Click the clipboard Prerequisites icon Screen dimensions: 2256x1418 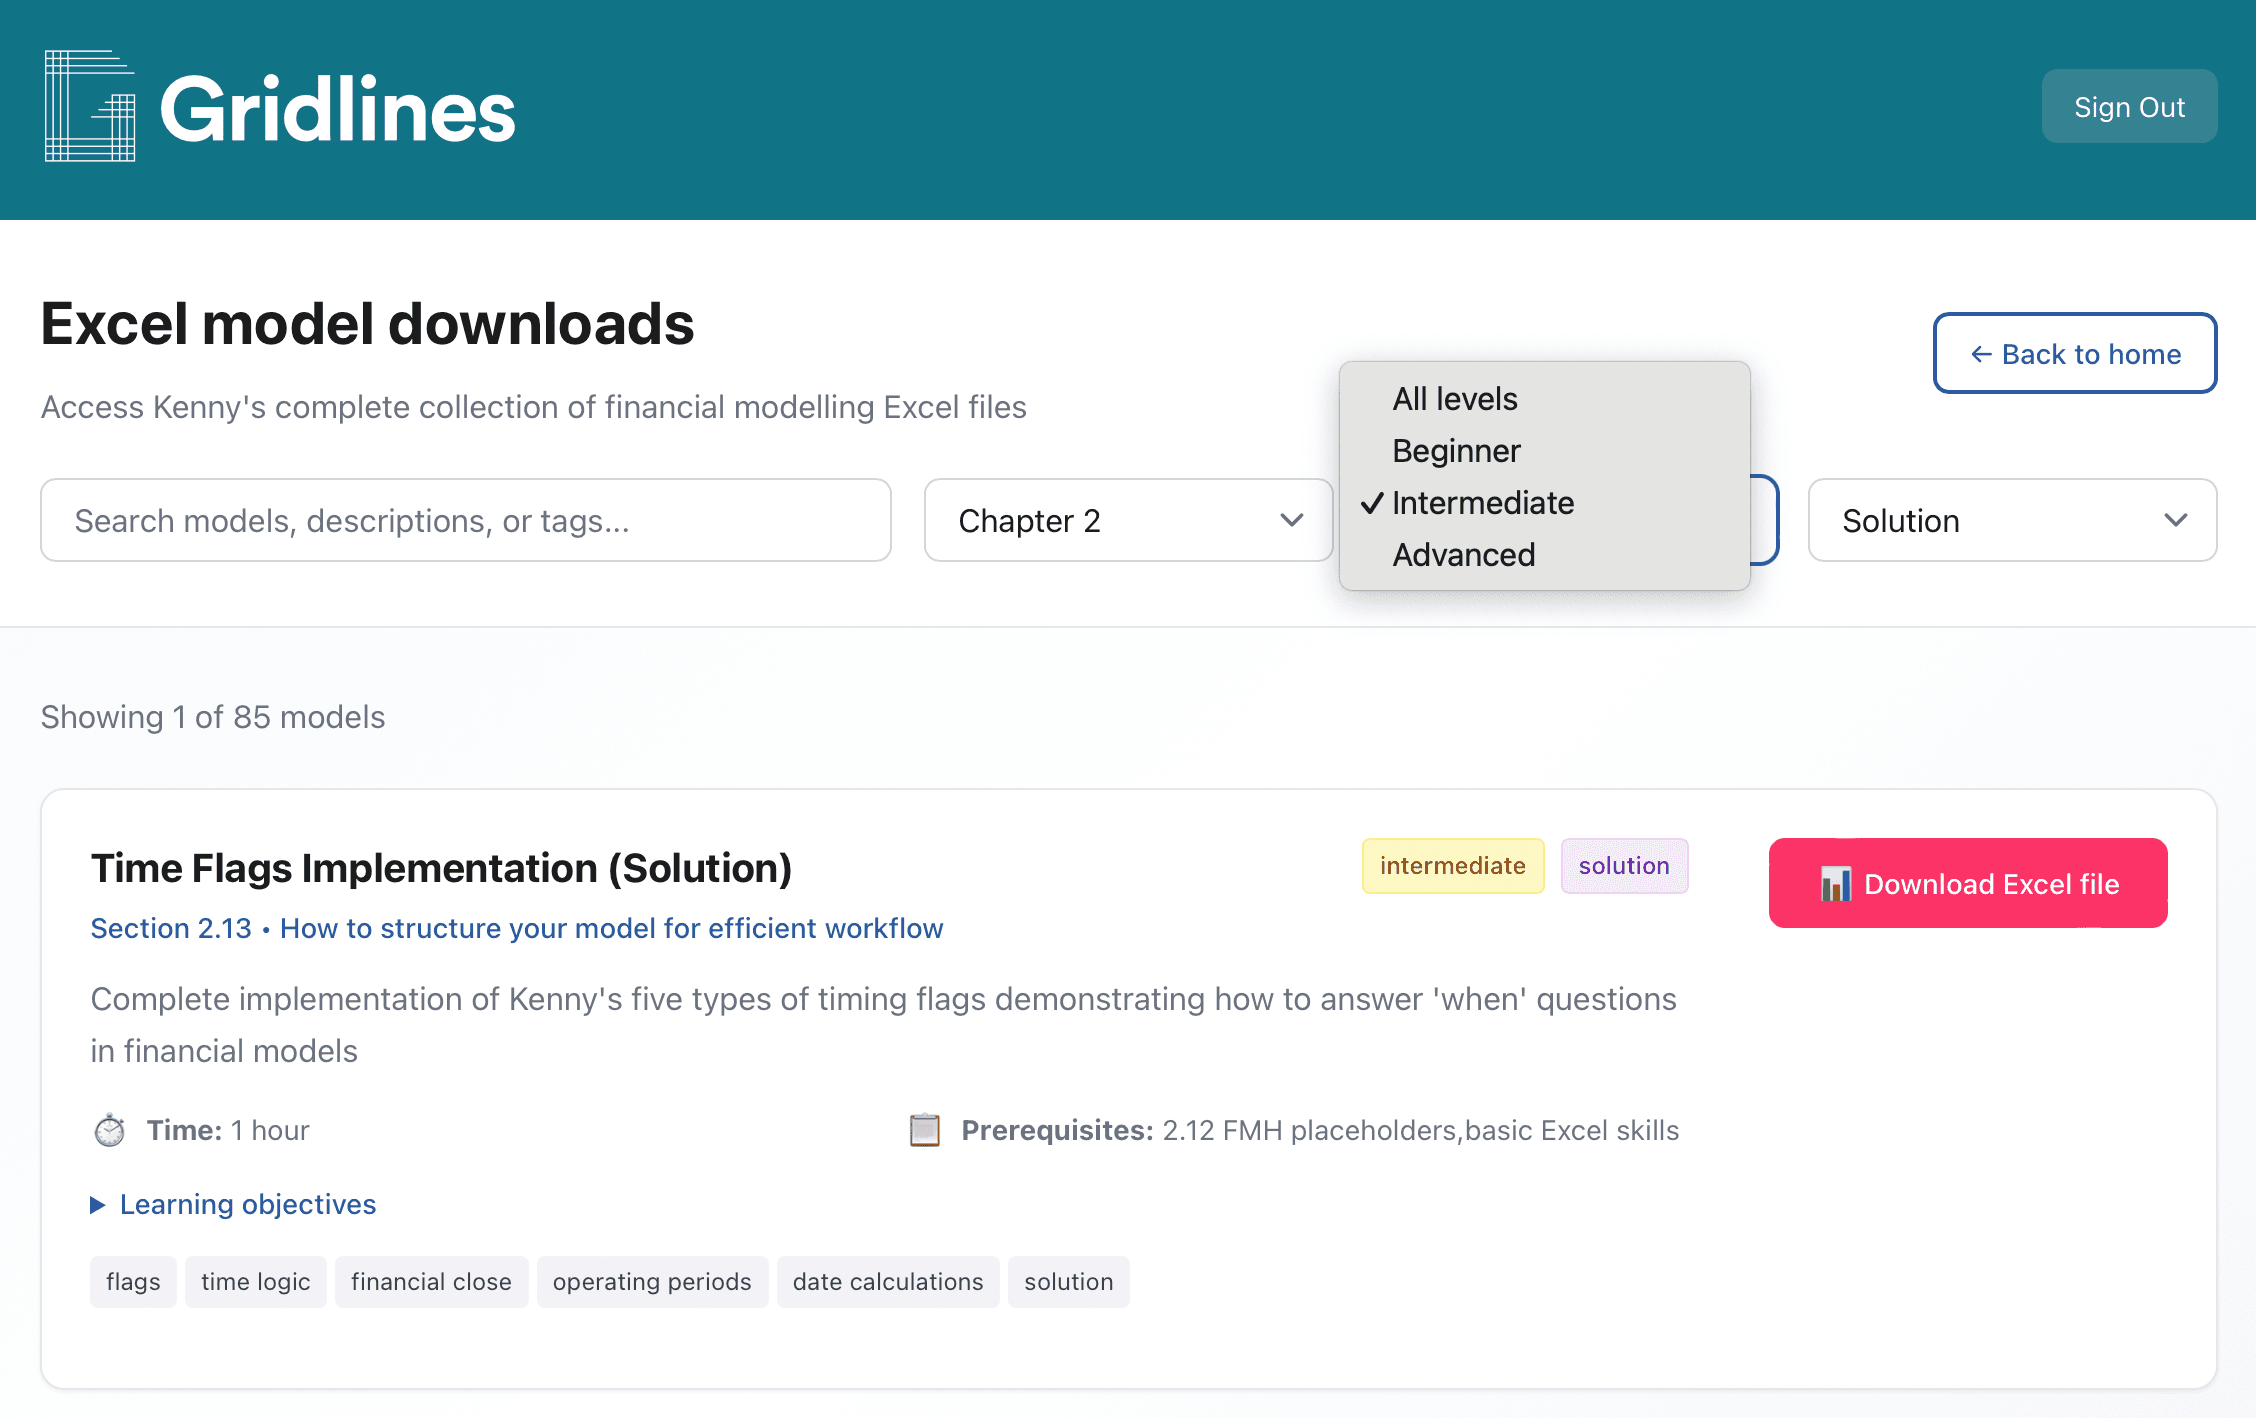click(925, 1130)
